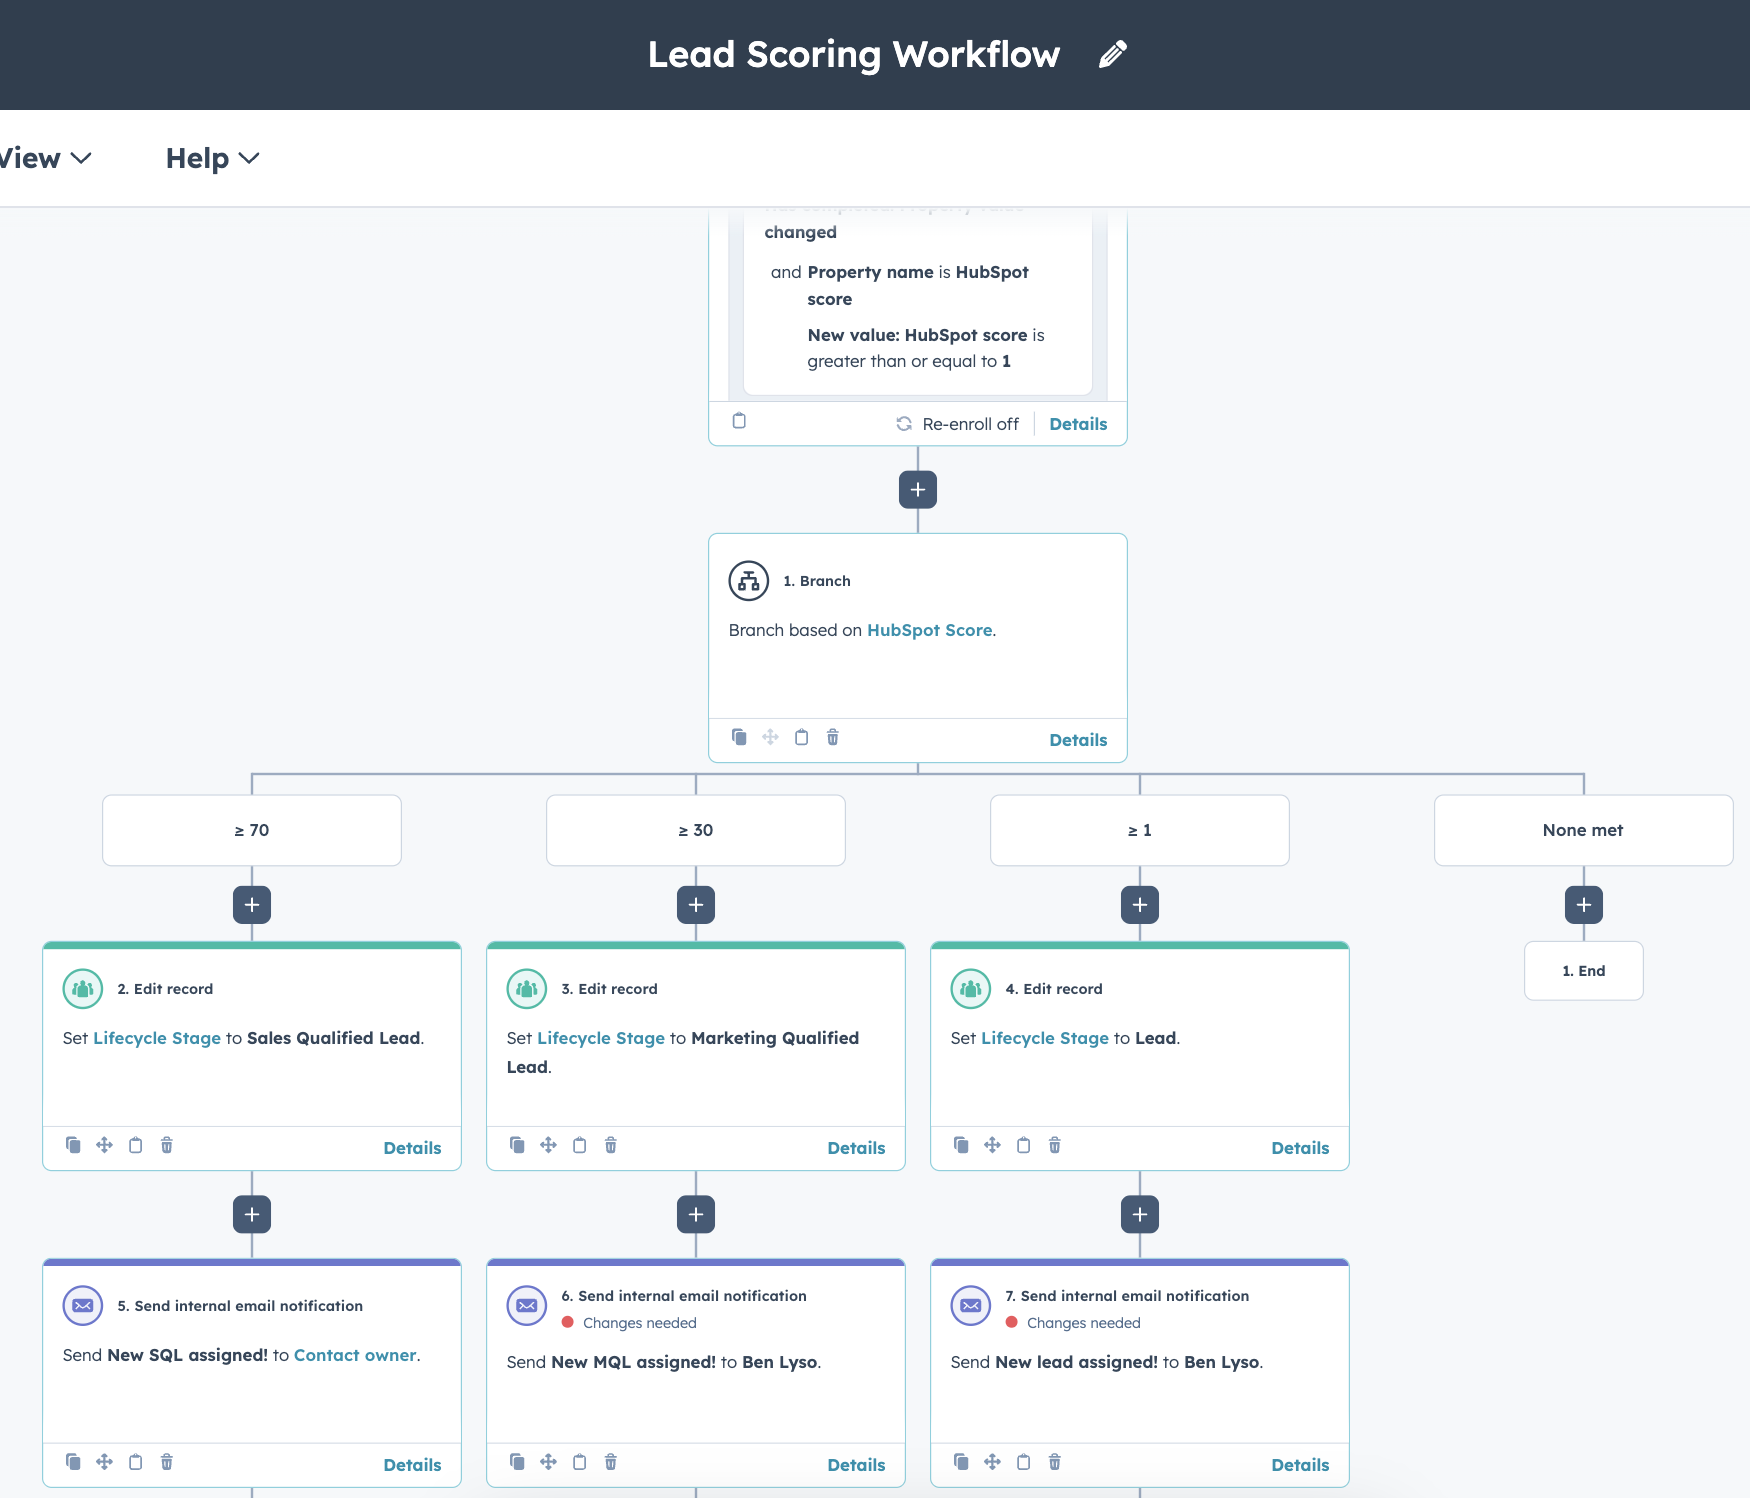
Task: Click the HubSpot Score link in the Branch card
Action: pyautogui.click(x=929, y=630)
